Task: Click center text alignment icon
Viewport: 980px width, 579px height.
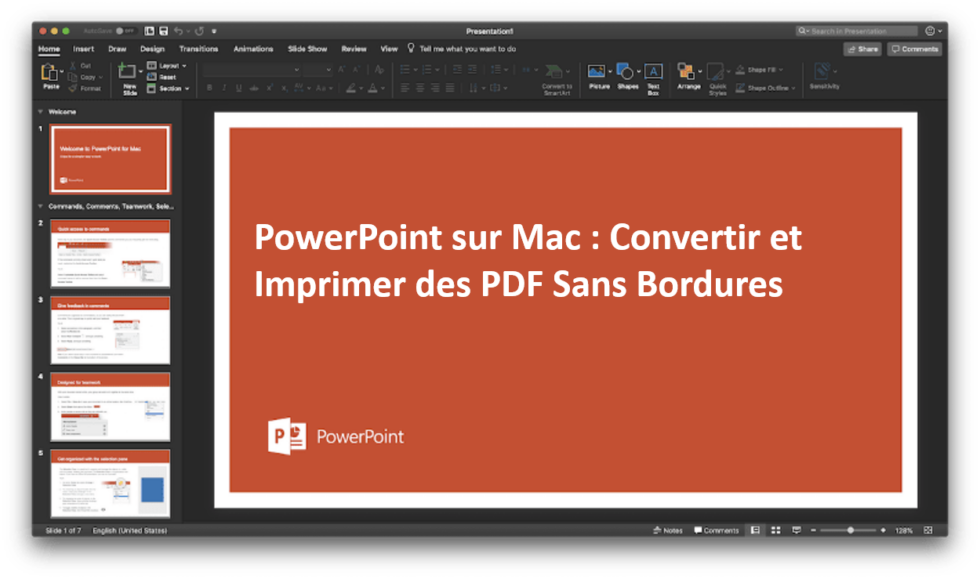Action: [x=420, y=88]
